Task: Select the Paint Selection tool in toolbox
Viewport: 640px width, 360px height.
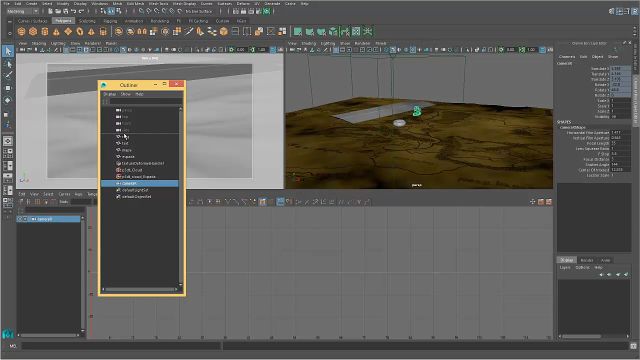Action: point(8,76)
